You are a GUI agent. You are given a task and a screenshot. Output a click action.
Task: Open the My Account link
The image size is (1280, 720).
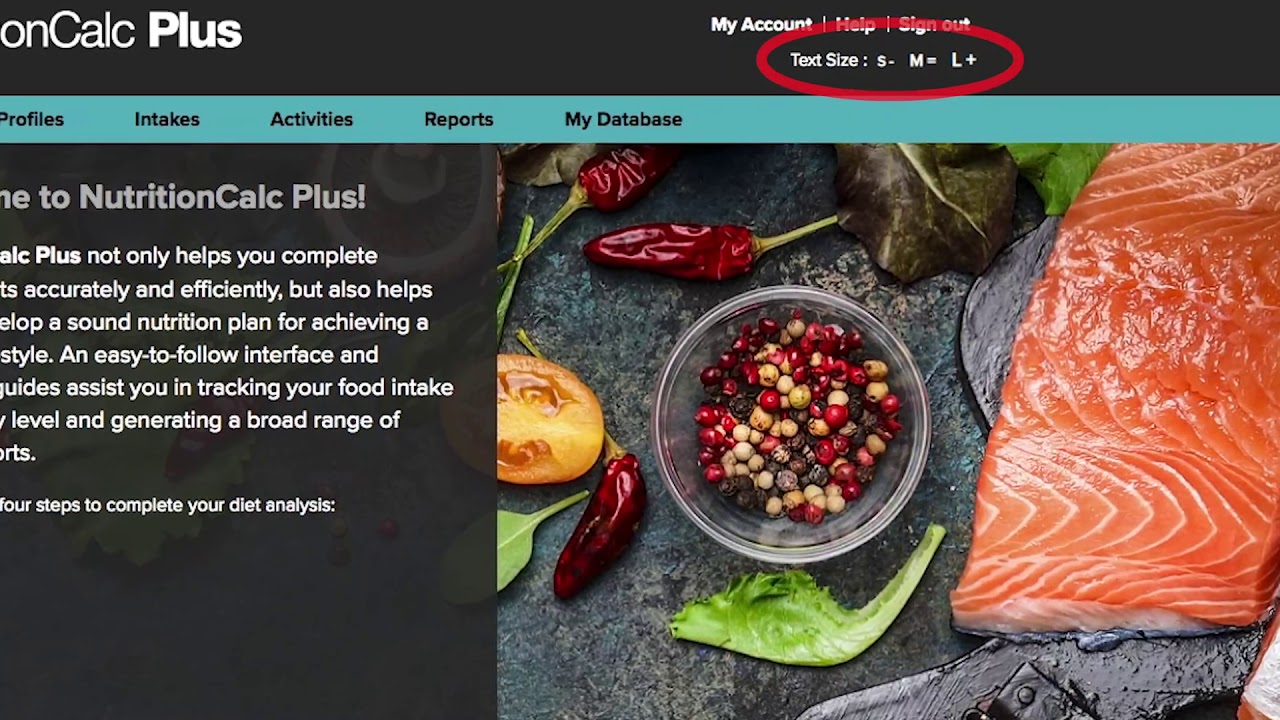761,24
